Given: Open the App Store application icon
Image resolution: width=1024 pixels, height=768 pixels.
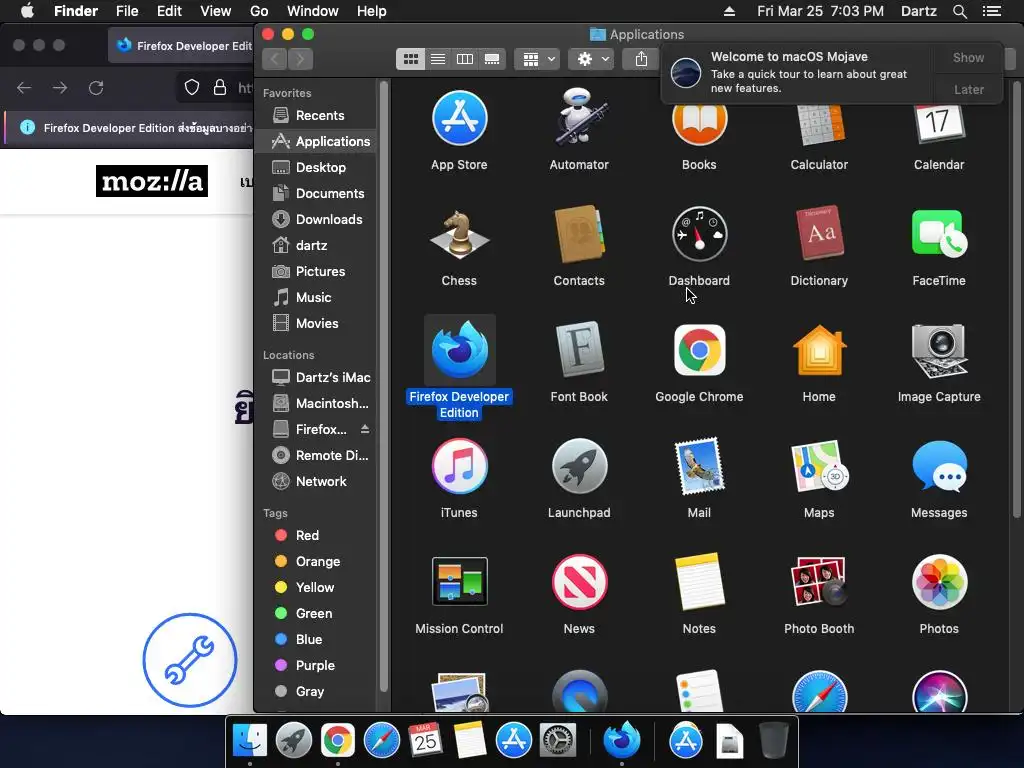Looking at the screenshot, I should [459, 119].
